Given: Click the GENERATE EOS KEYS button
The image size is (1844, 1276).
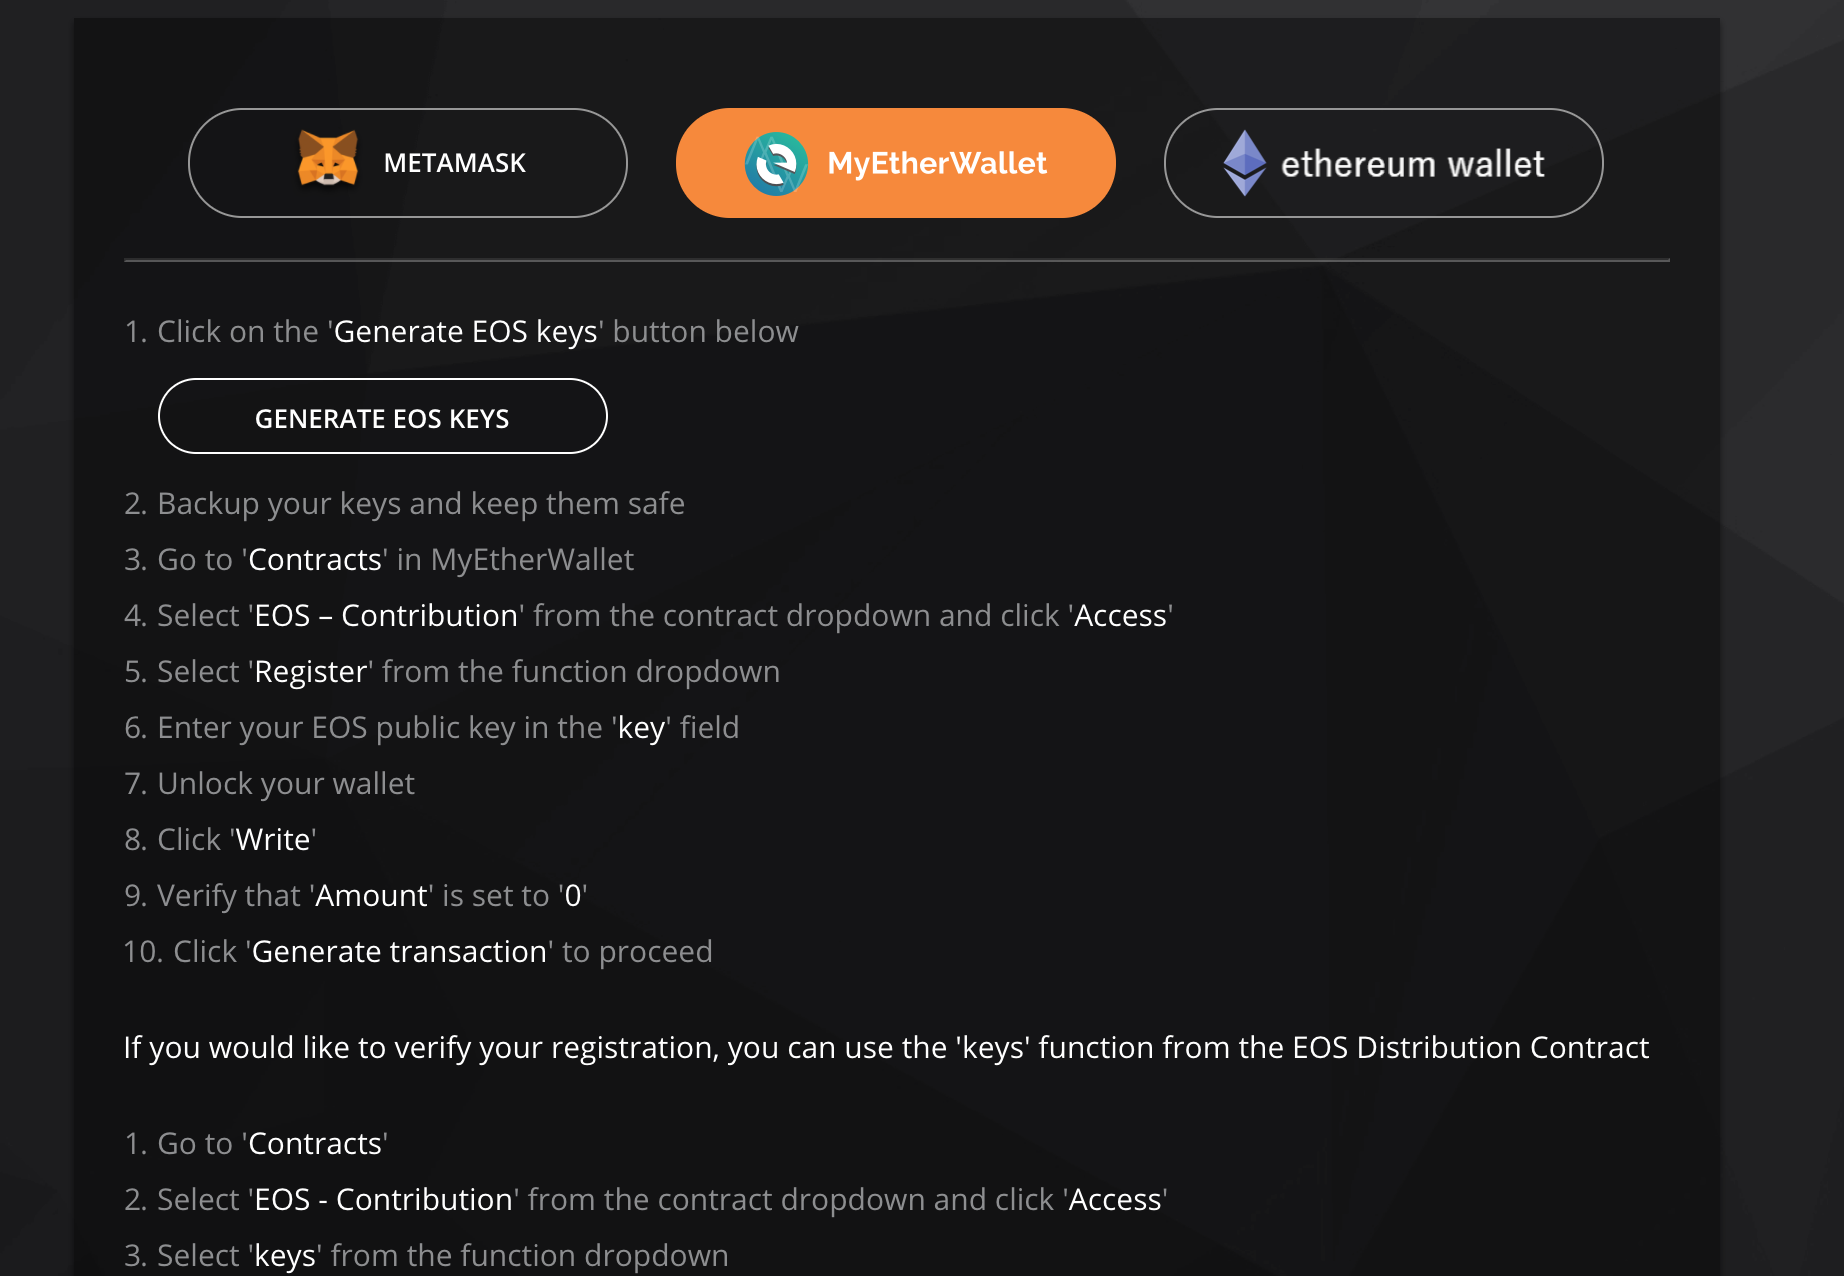Looking at the screenshot, I should (382, 417).
